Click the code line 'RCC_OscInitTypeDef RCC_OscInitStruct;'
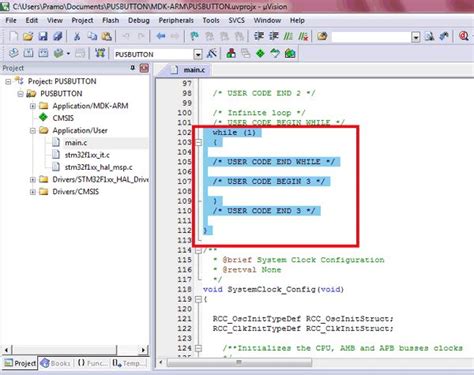Image resolution: width=474 pixels, height=375 pixels. (303, 319)
